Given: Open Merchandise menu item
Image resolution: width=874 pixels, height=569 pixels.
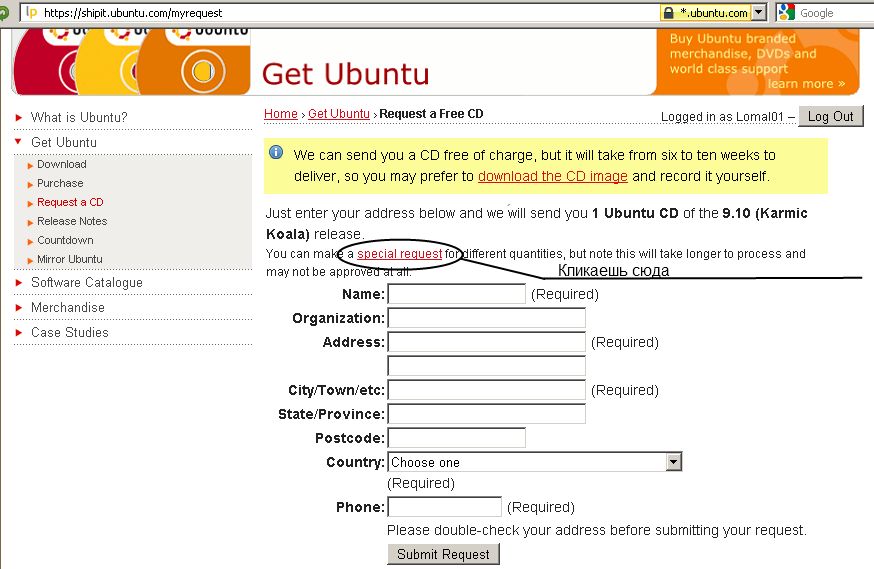Looking at the screenshot, I should pyautogui.click(x=68, y=308).
